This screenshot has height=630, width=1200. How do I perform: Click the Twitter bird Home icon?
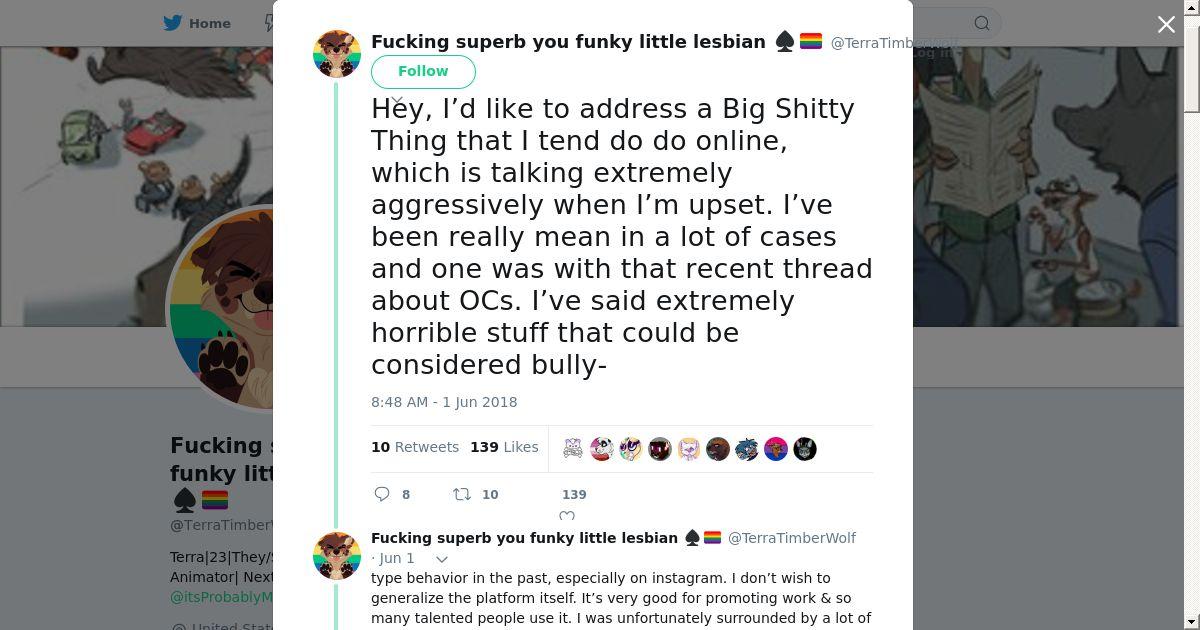click(x=173, y=23)
